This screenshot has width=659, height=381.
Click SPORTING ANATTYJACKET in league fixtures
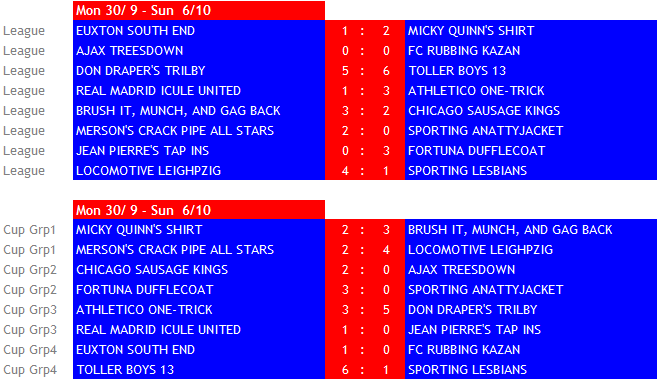[x=485, y=131]
